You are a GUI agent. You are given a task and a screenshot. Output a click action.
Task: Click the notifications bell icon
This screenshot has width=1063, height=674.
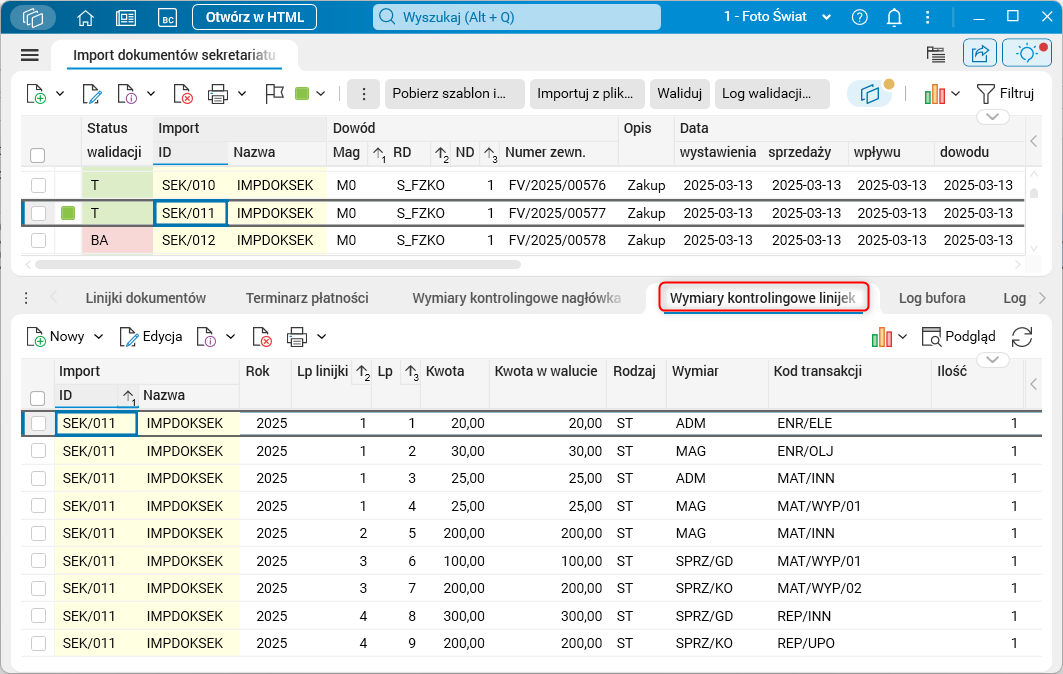pos(894,17)
